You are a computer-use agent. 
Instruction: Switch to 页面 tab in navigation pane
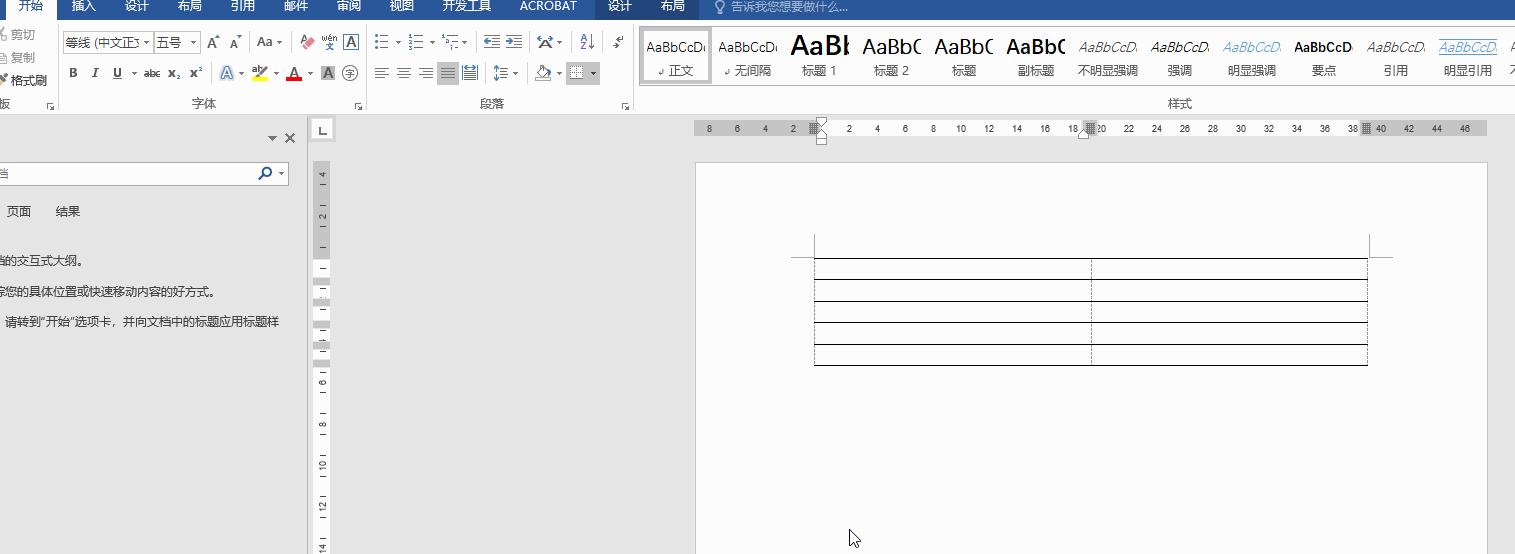pos(19,211)
